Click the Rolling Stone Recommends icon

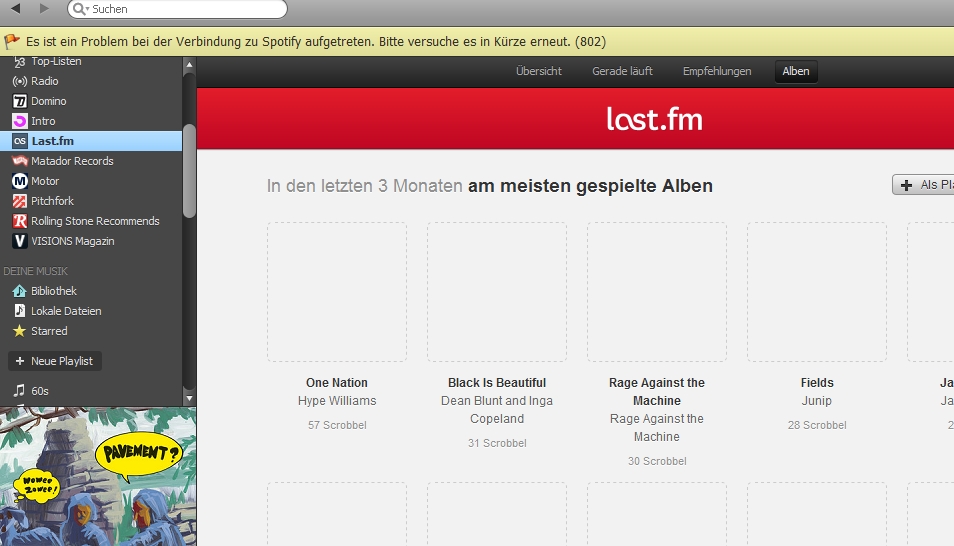pyautogui.click(x=19, y=222)
